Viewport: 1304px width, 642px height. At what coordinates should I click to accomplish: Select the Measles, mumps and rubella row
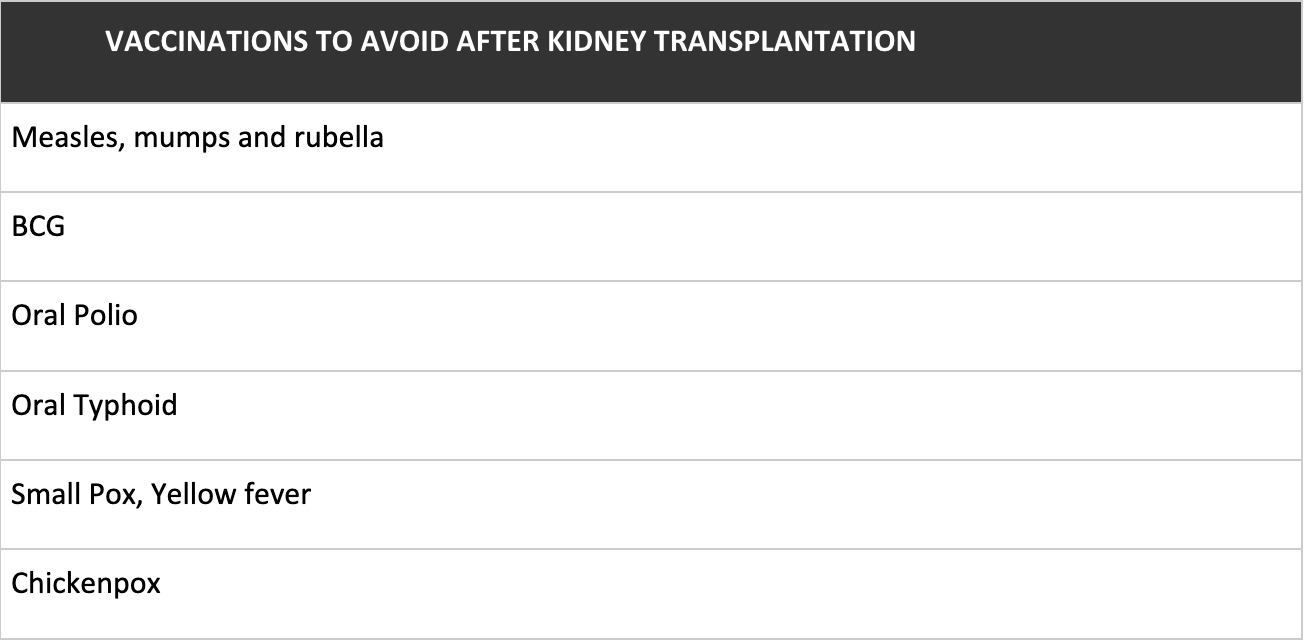click(651, 147)
